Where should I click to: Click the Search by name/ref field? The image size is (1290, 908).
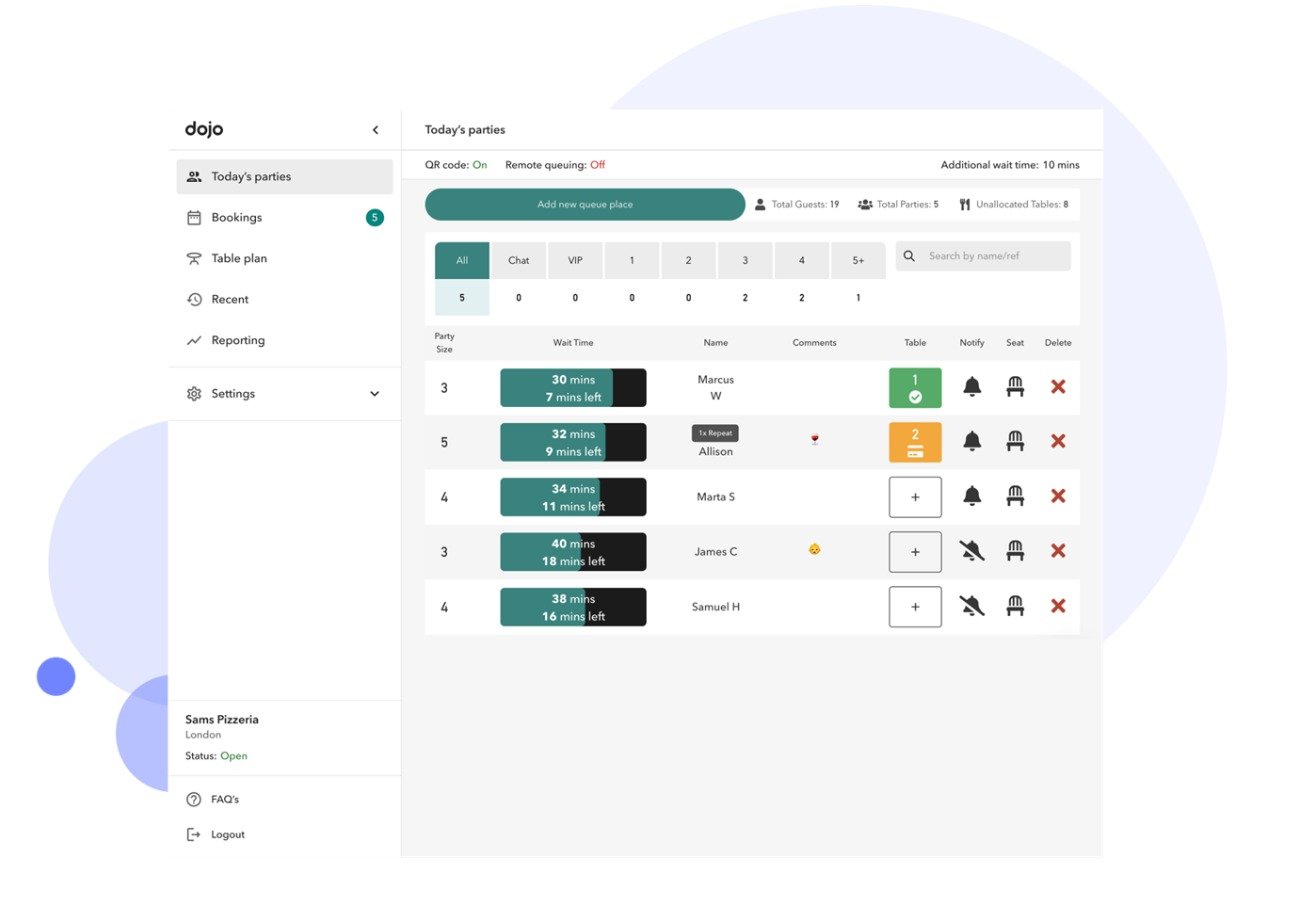pos(992,256)
